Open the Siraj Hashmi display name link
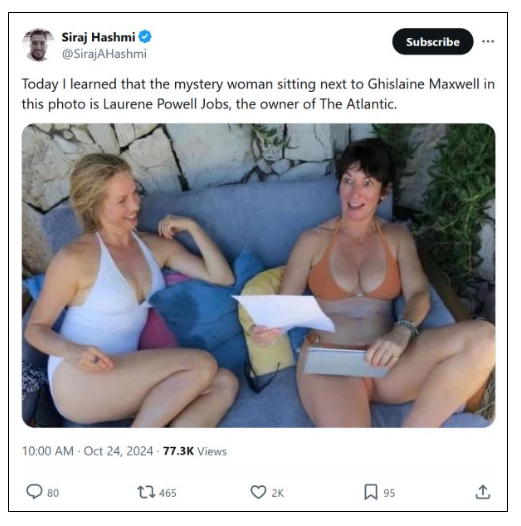 pos(98,37)
